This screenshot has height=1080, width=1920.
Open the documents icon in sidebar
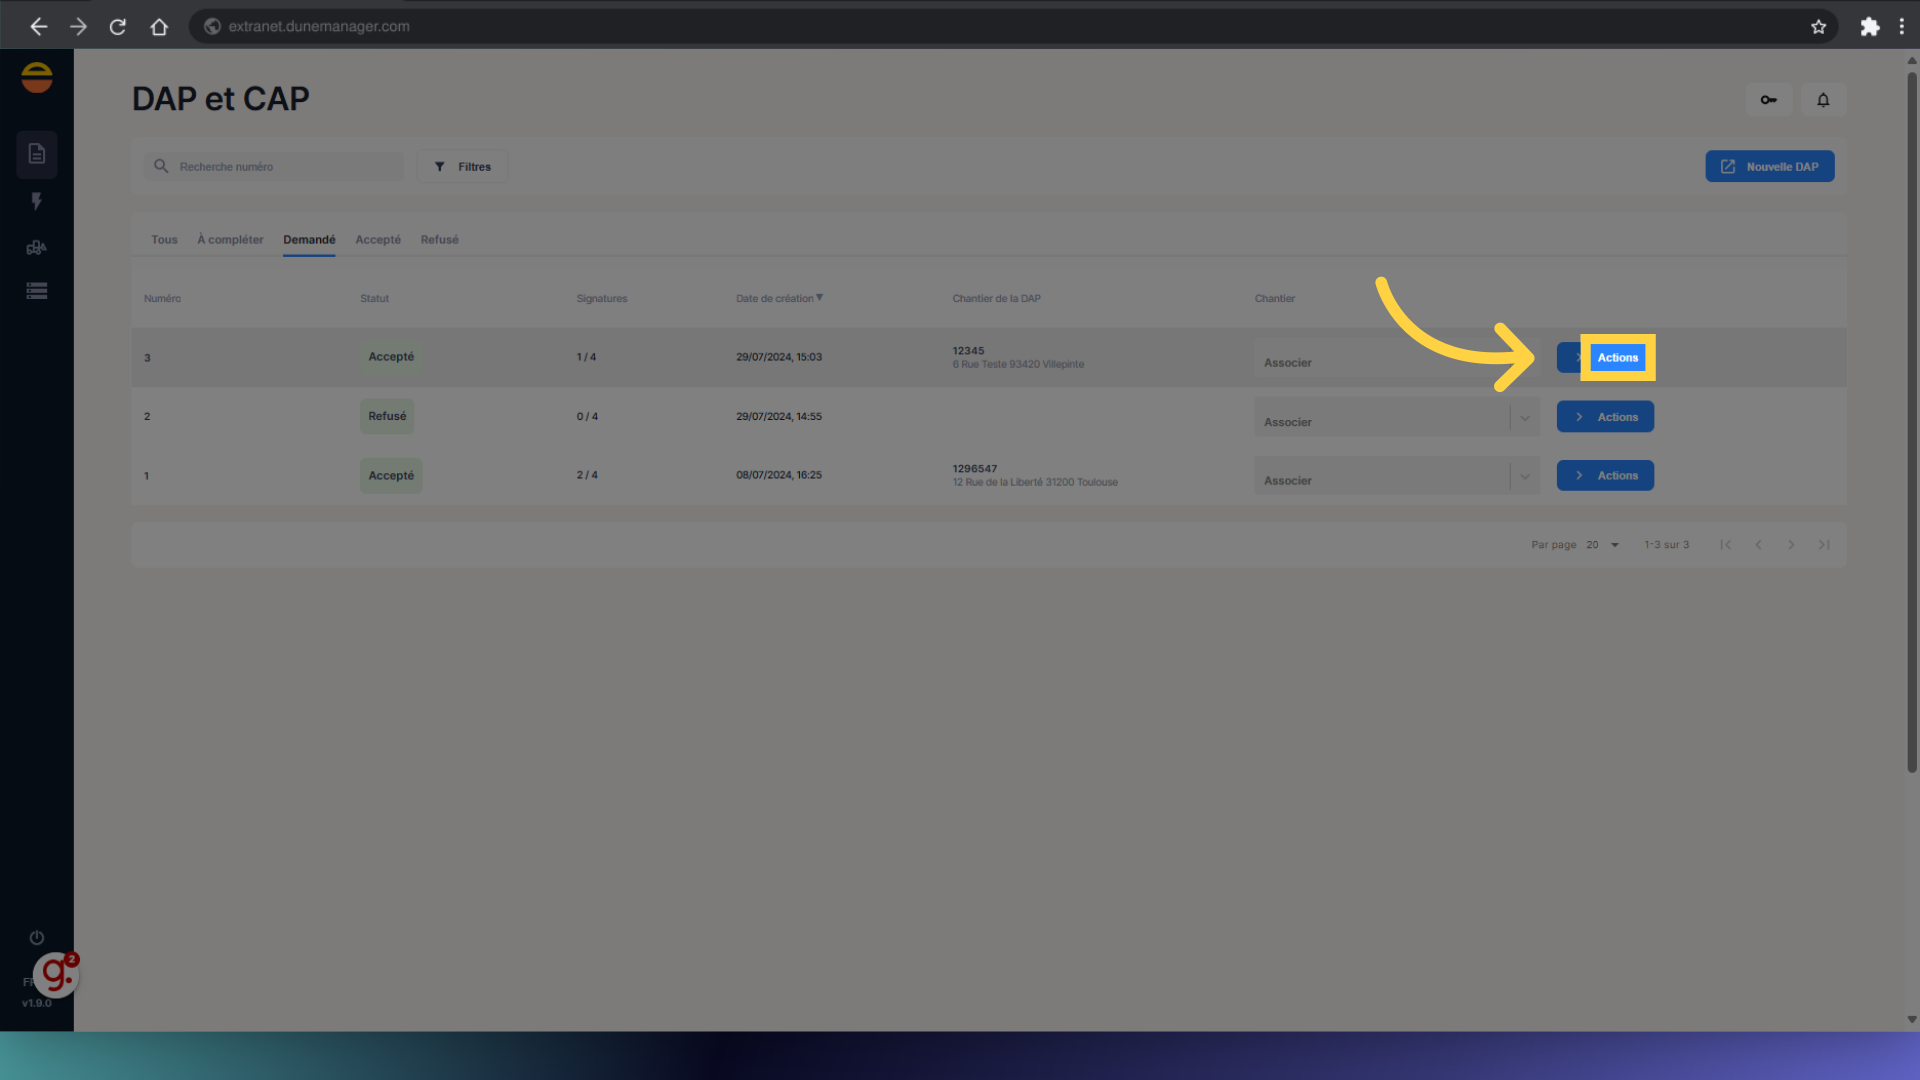pos(37,154)
